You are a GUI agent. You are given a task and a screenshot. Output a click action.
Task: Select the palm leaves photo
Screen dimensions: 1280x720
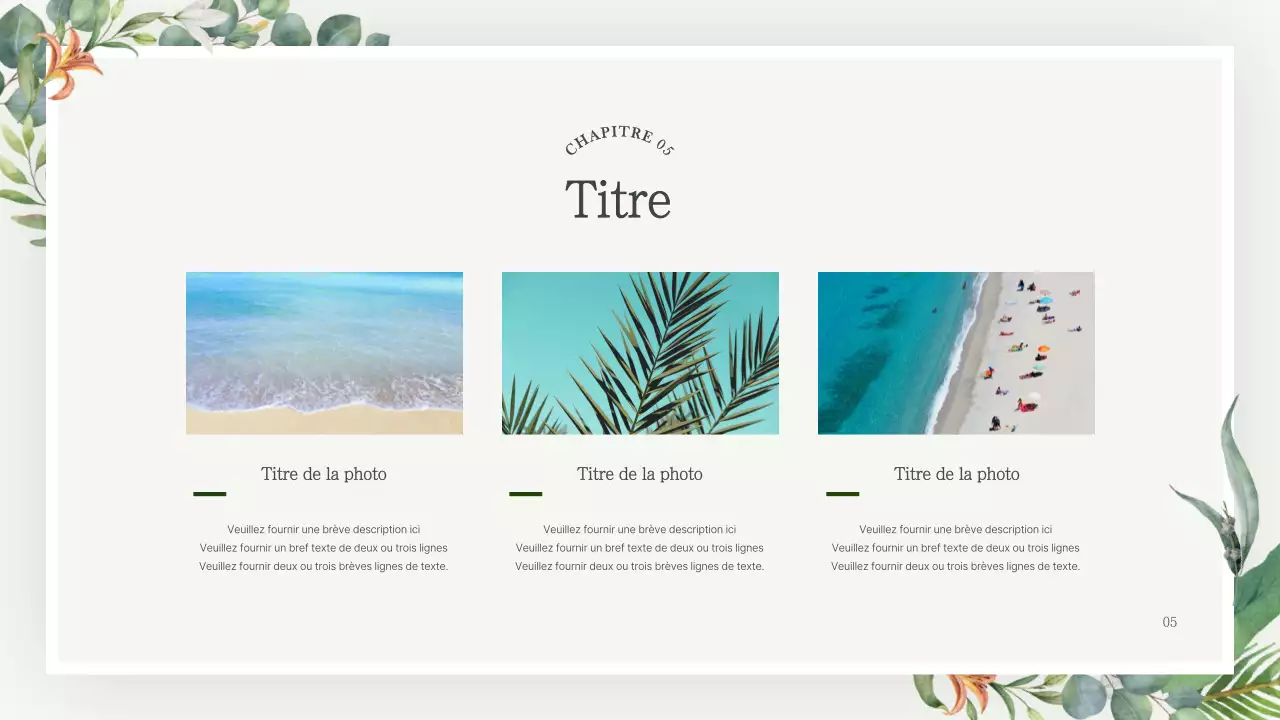click(640, 352)
